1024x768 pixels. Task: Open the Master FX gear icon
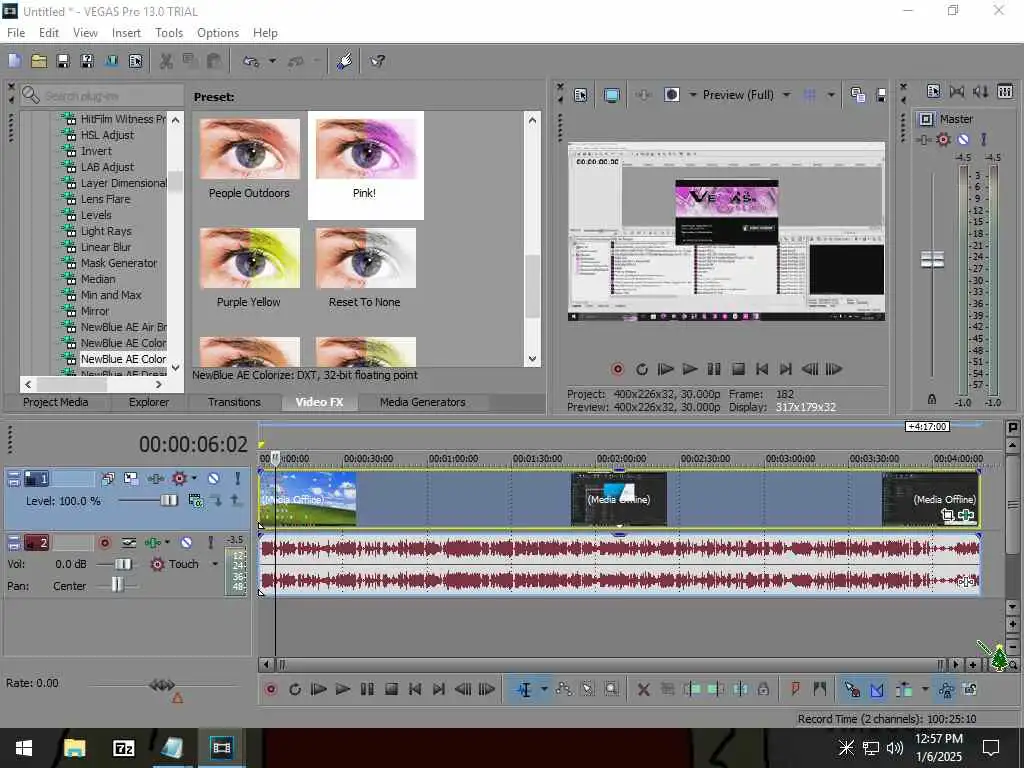click(x=943, y=139)
